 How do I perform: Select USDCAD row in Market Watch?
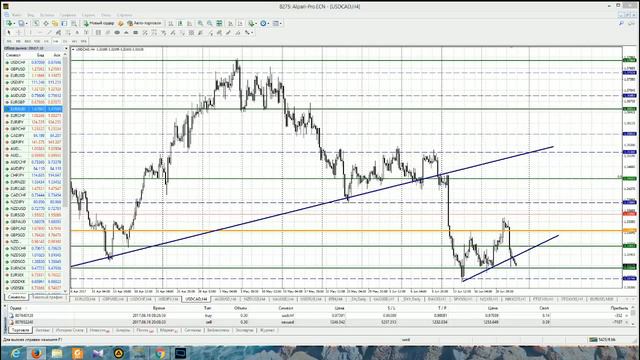[x=33, y=89]
